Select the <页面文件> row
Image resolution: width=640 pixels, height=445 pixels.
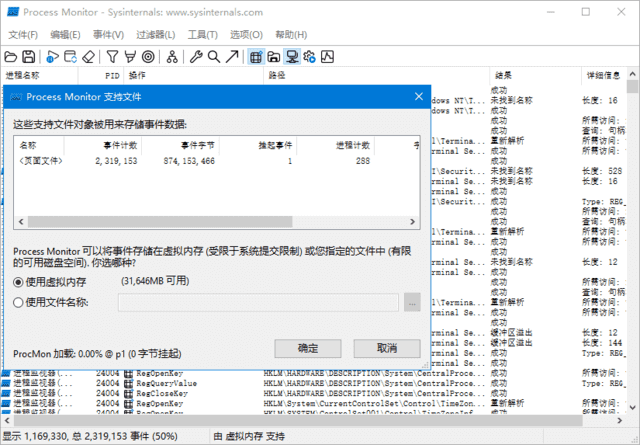[217, 161]
